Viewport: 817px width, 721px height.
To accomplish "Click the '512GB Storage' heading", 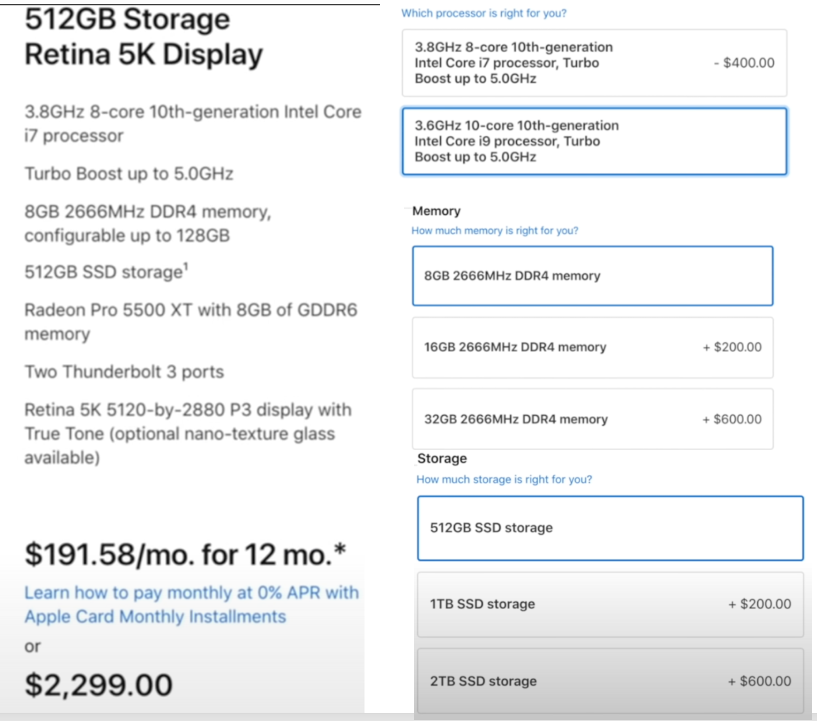I will tap(127, 19).
